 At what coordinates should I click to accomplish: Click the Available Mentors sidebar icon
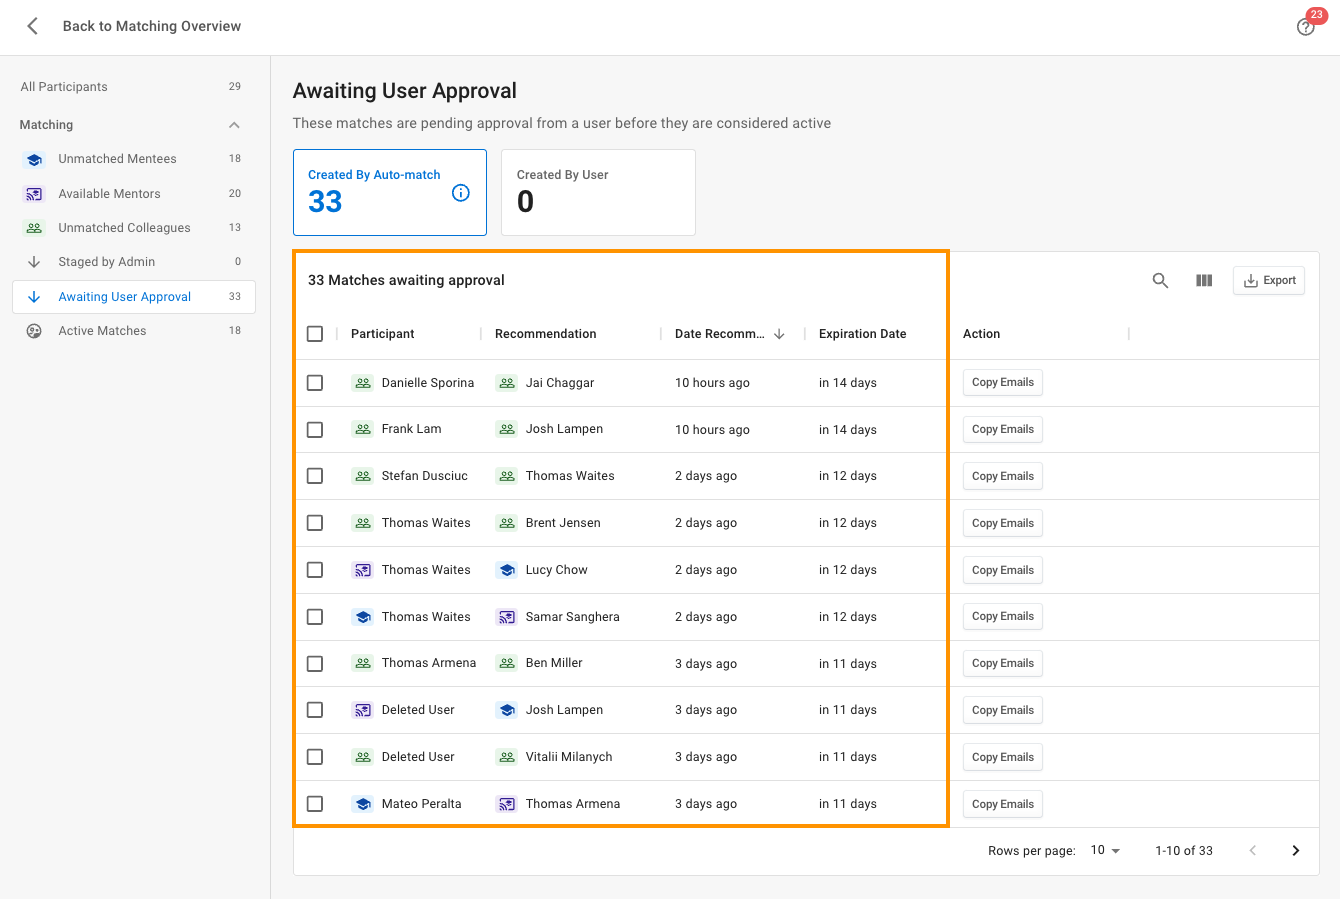point(34,194)
